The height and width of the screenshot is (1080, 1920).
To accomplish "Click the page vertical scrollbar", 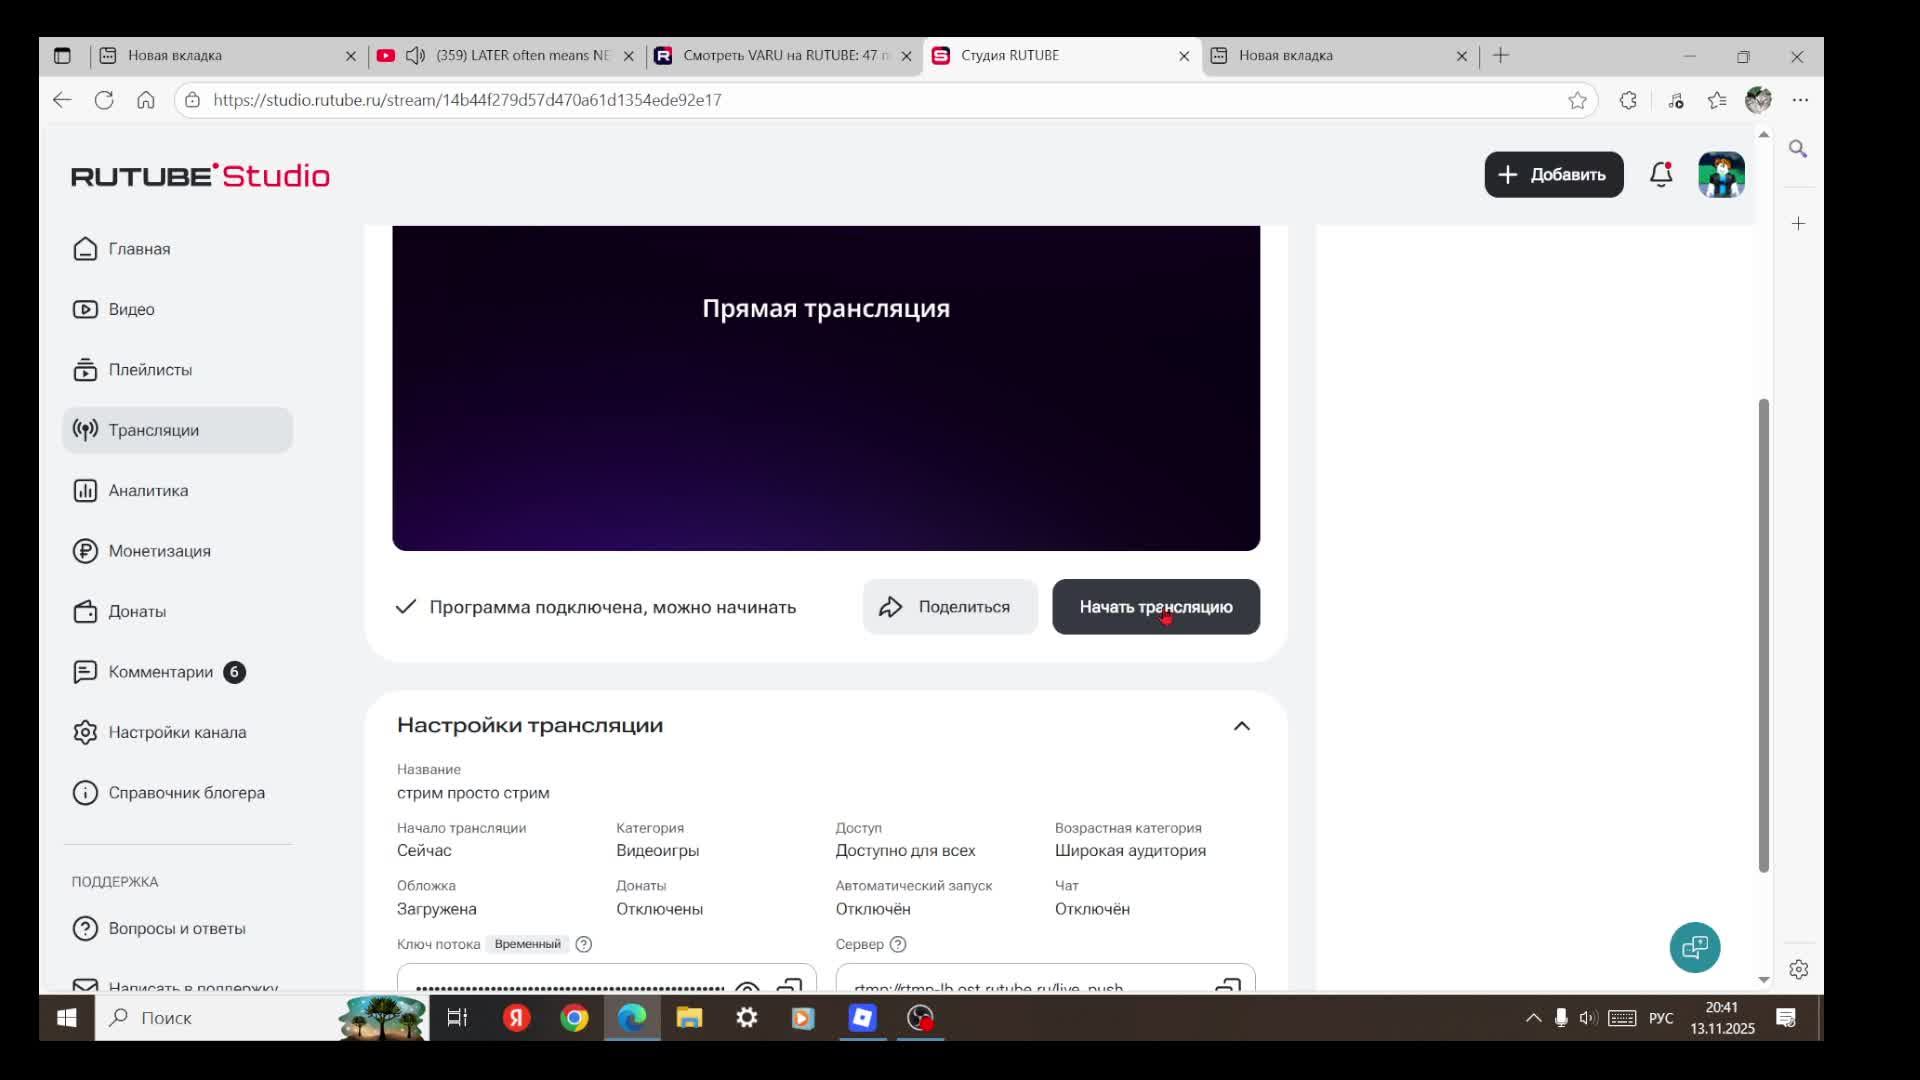I will pyautogui.click(x=1763, y=635).
